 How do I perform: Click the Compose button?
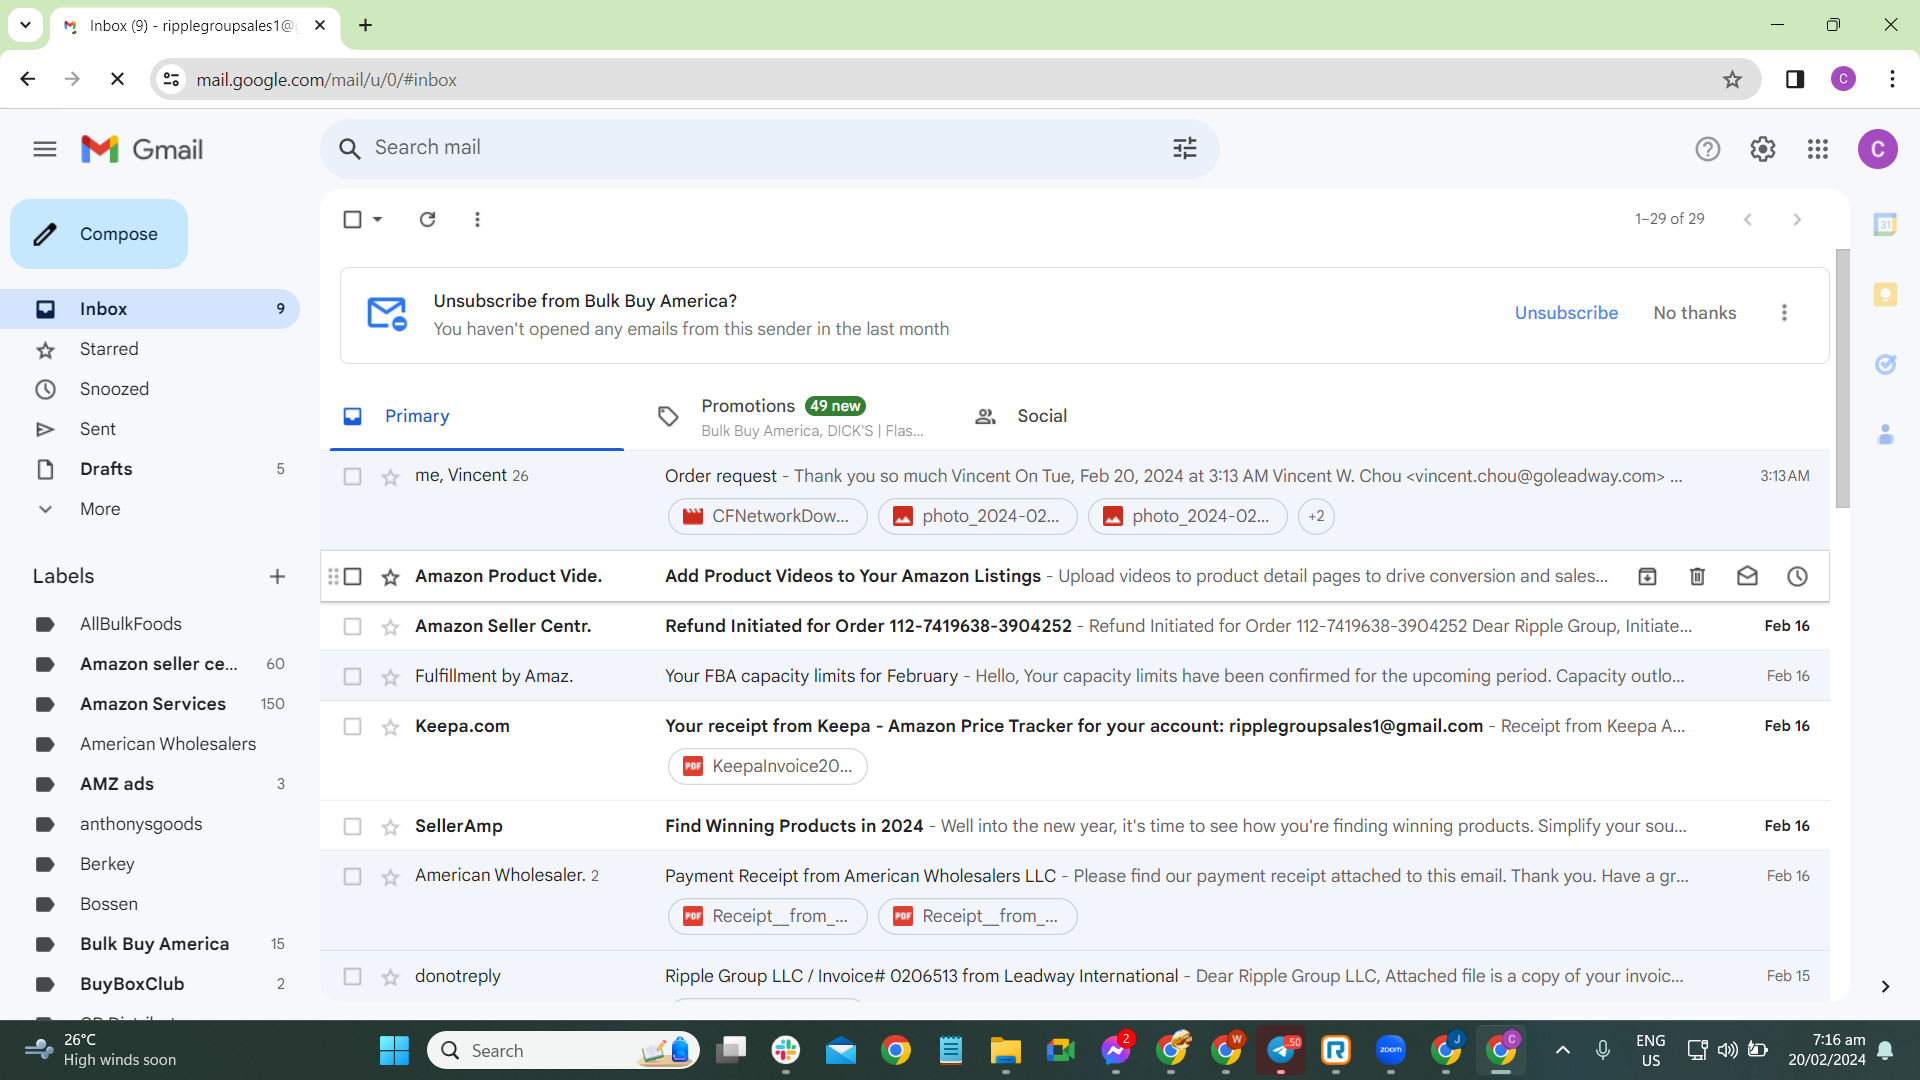99,234
